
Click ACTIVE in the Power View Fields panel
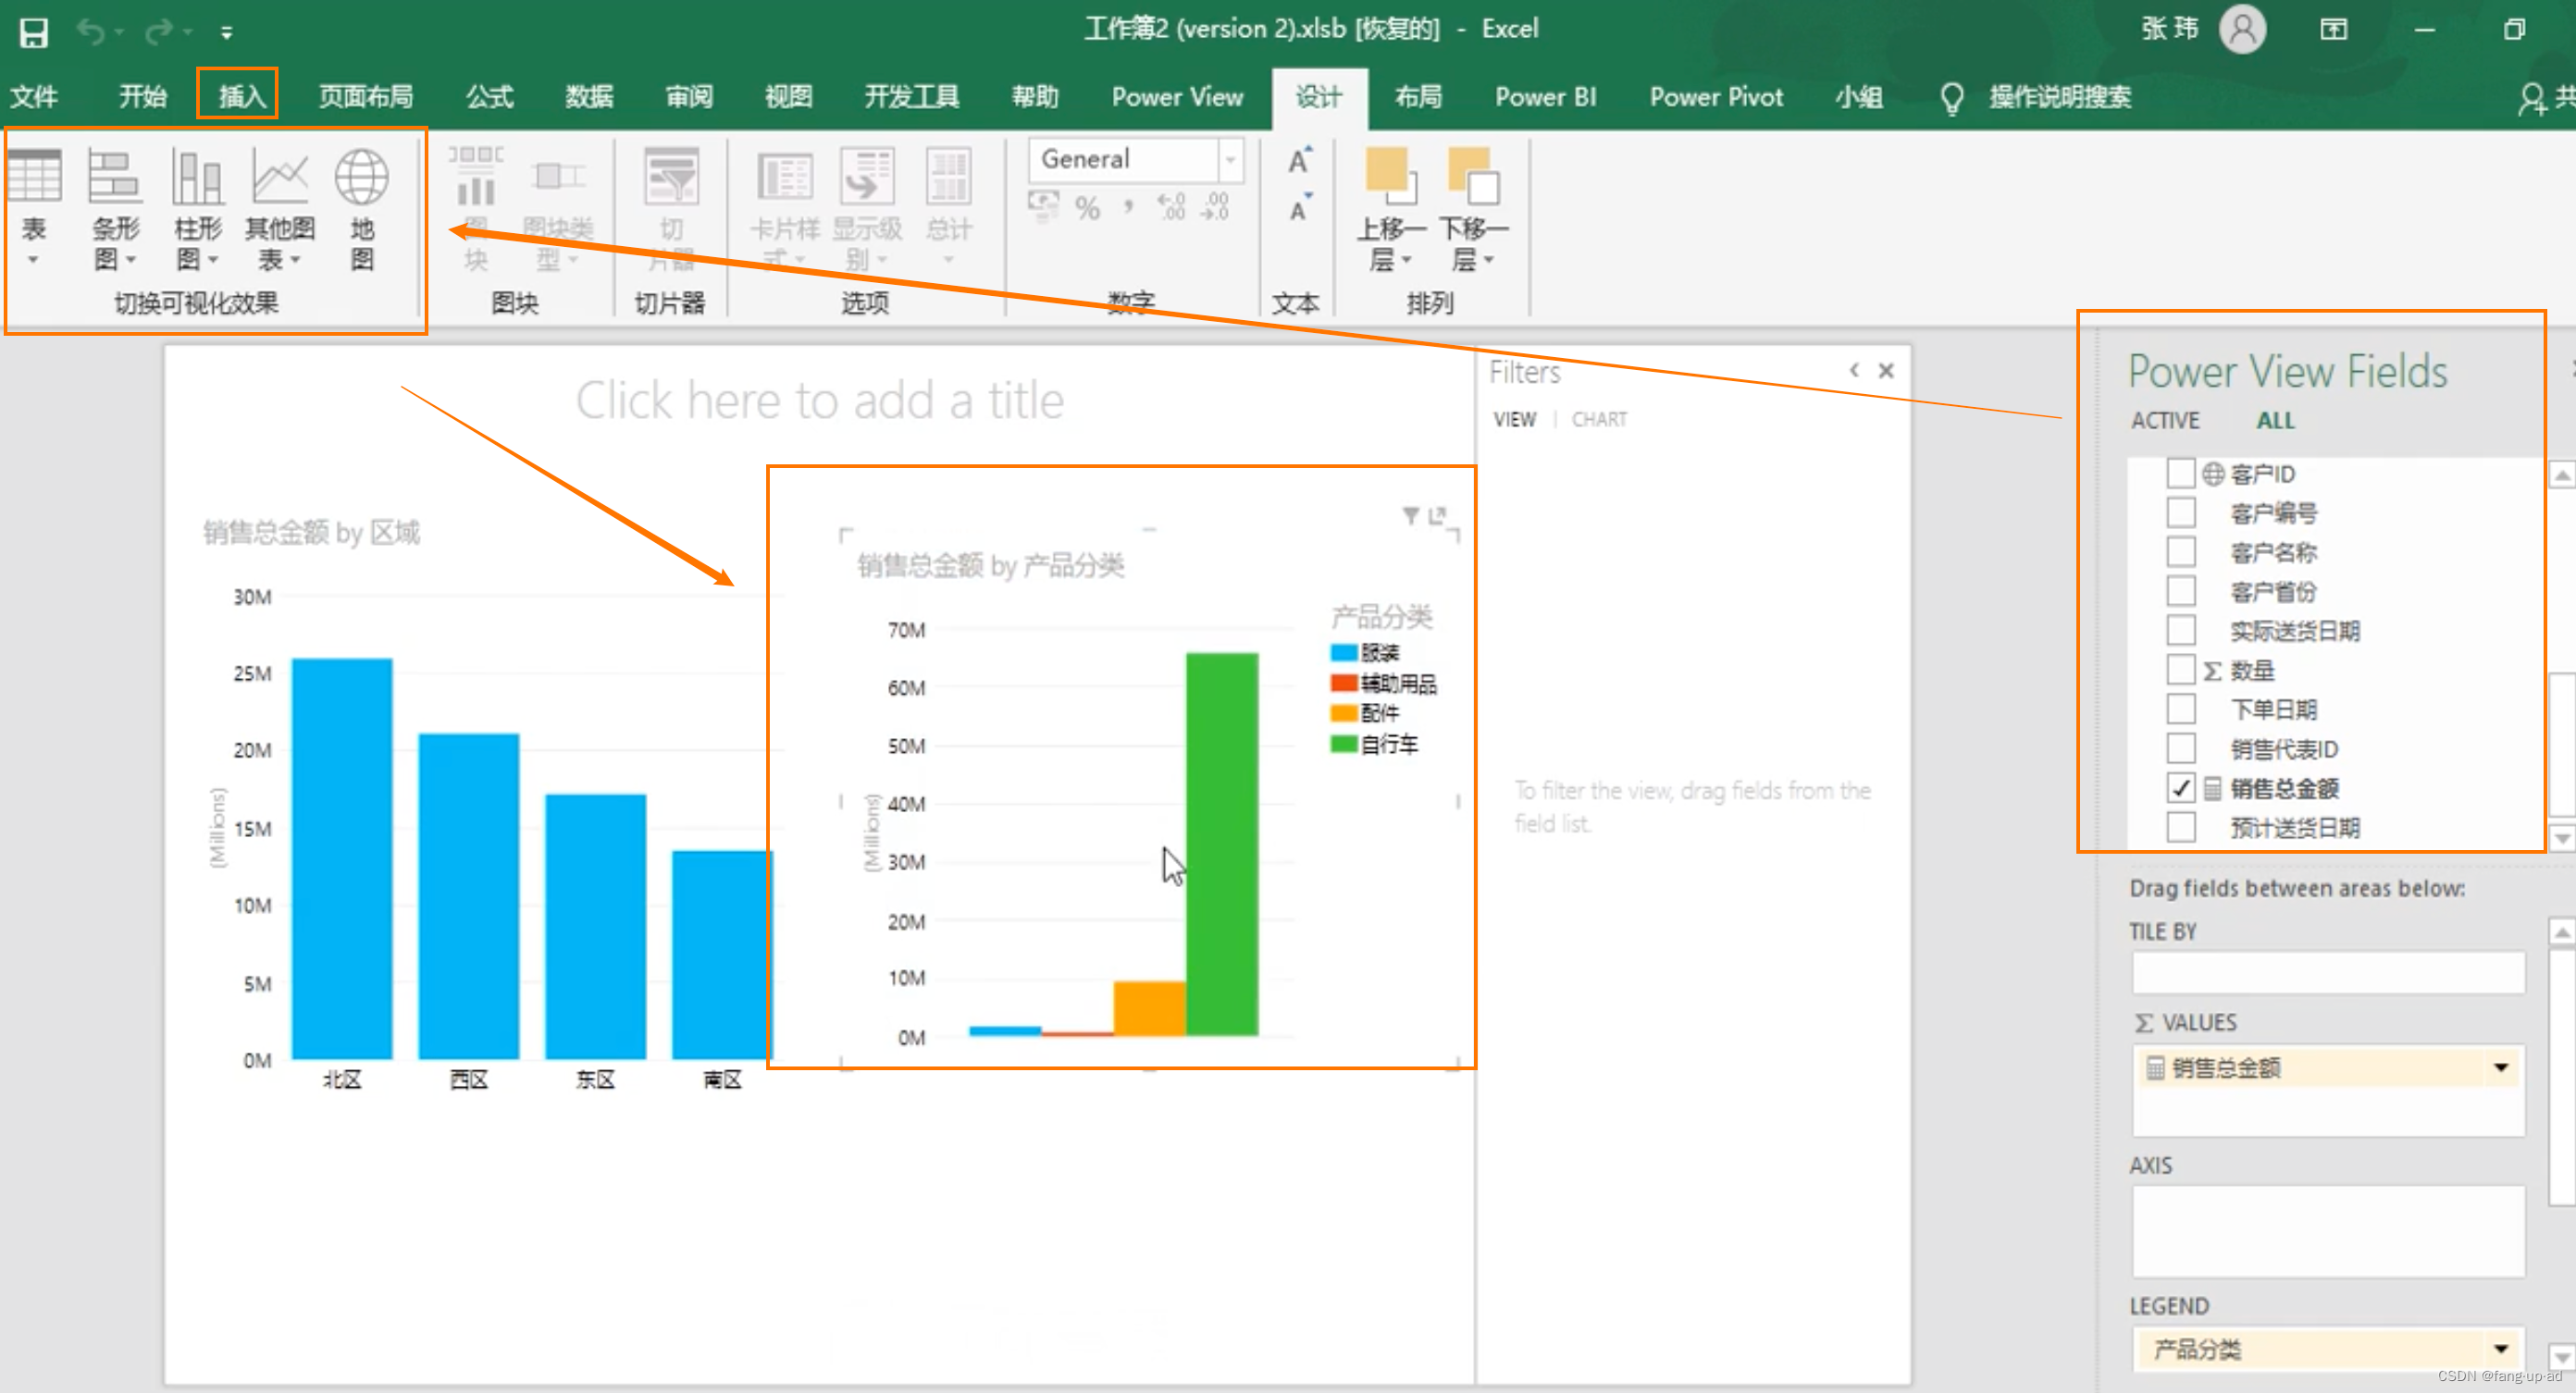[x=2164, y=420]
